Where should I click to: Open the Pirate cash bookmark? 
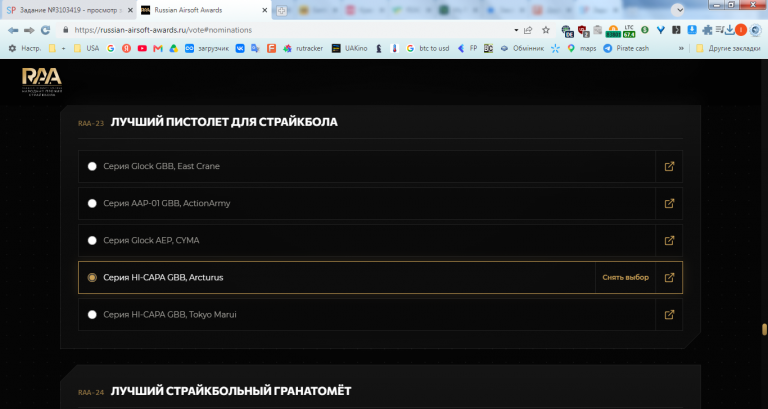tap(626, 48)
